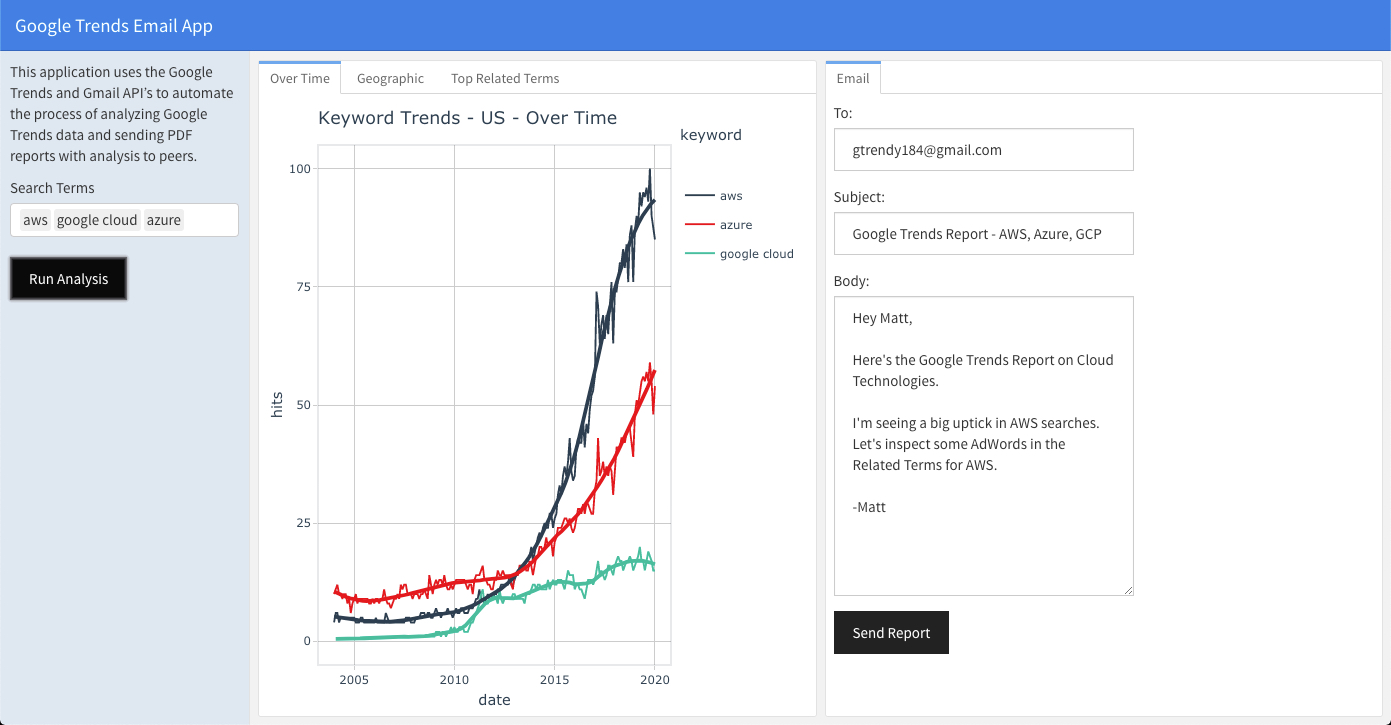Click the Subject input field
This screenshot has height=725, width=1391.
click(984, 234)
